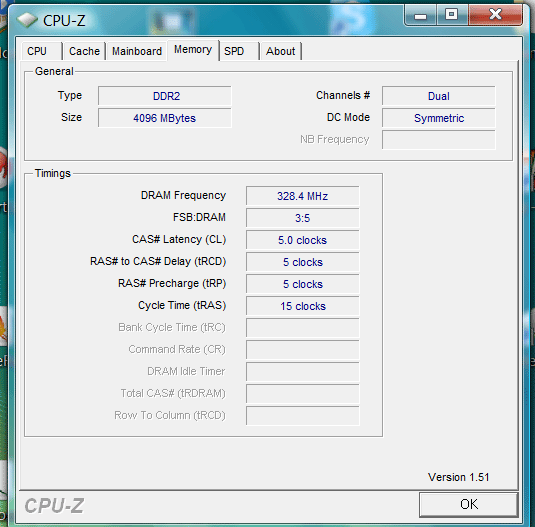Click the Channels # label

pyautogui.click(x=343, y=95)
